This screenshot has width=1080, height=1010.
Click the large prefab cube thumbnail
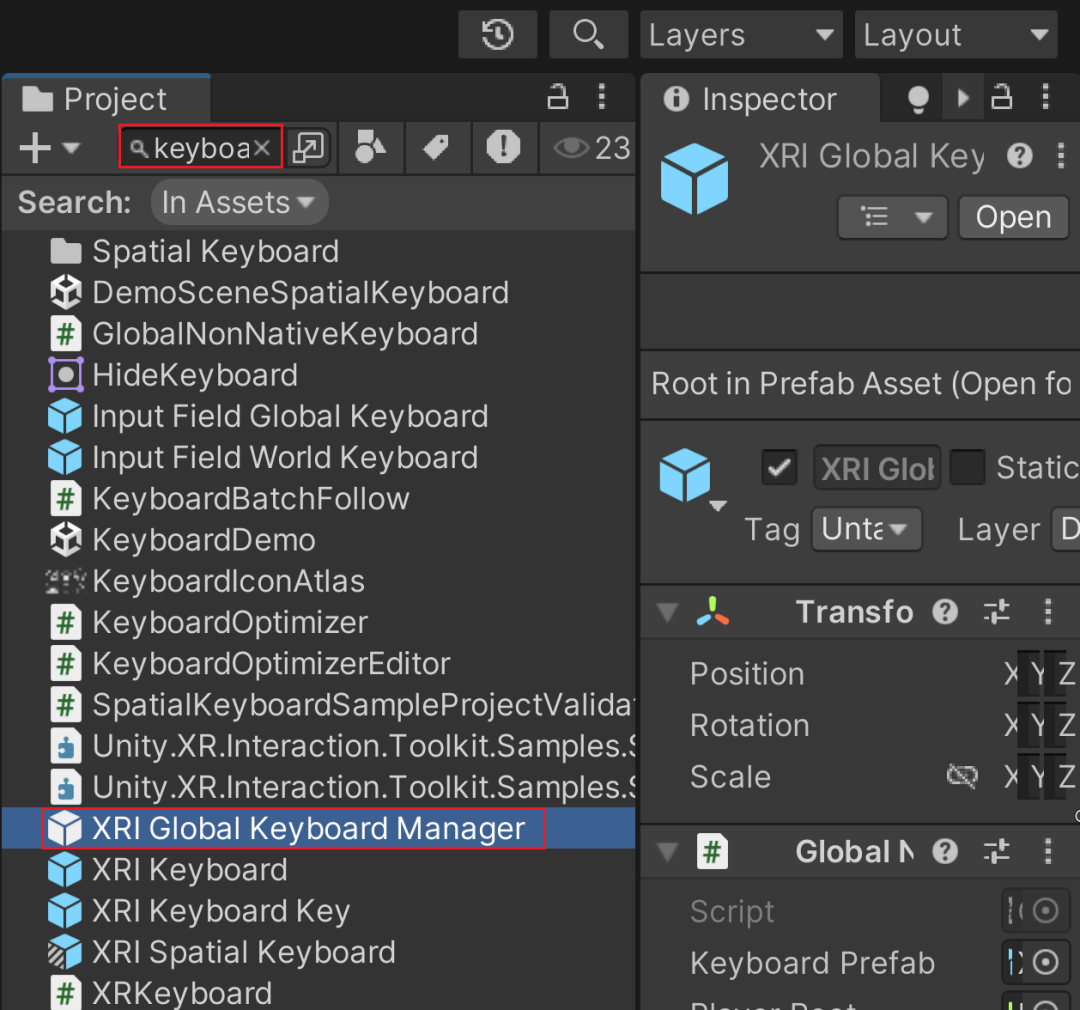pos(694,178)
